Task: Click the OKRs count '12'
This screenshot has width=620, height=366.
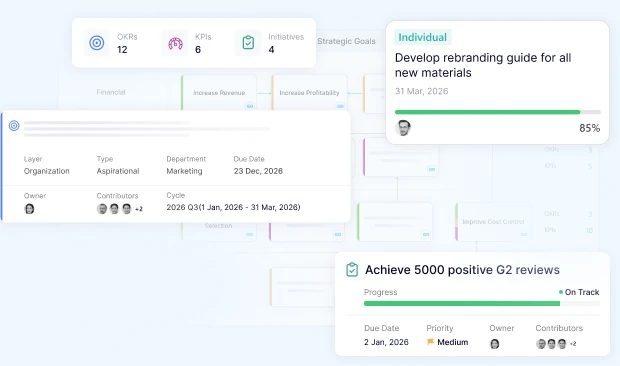Action: [x=122, y=49]
